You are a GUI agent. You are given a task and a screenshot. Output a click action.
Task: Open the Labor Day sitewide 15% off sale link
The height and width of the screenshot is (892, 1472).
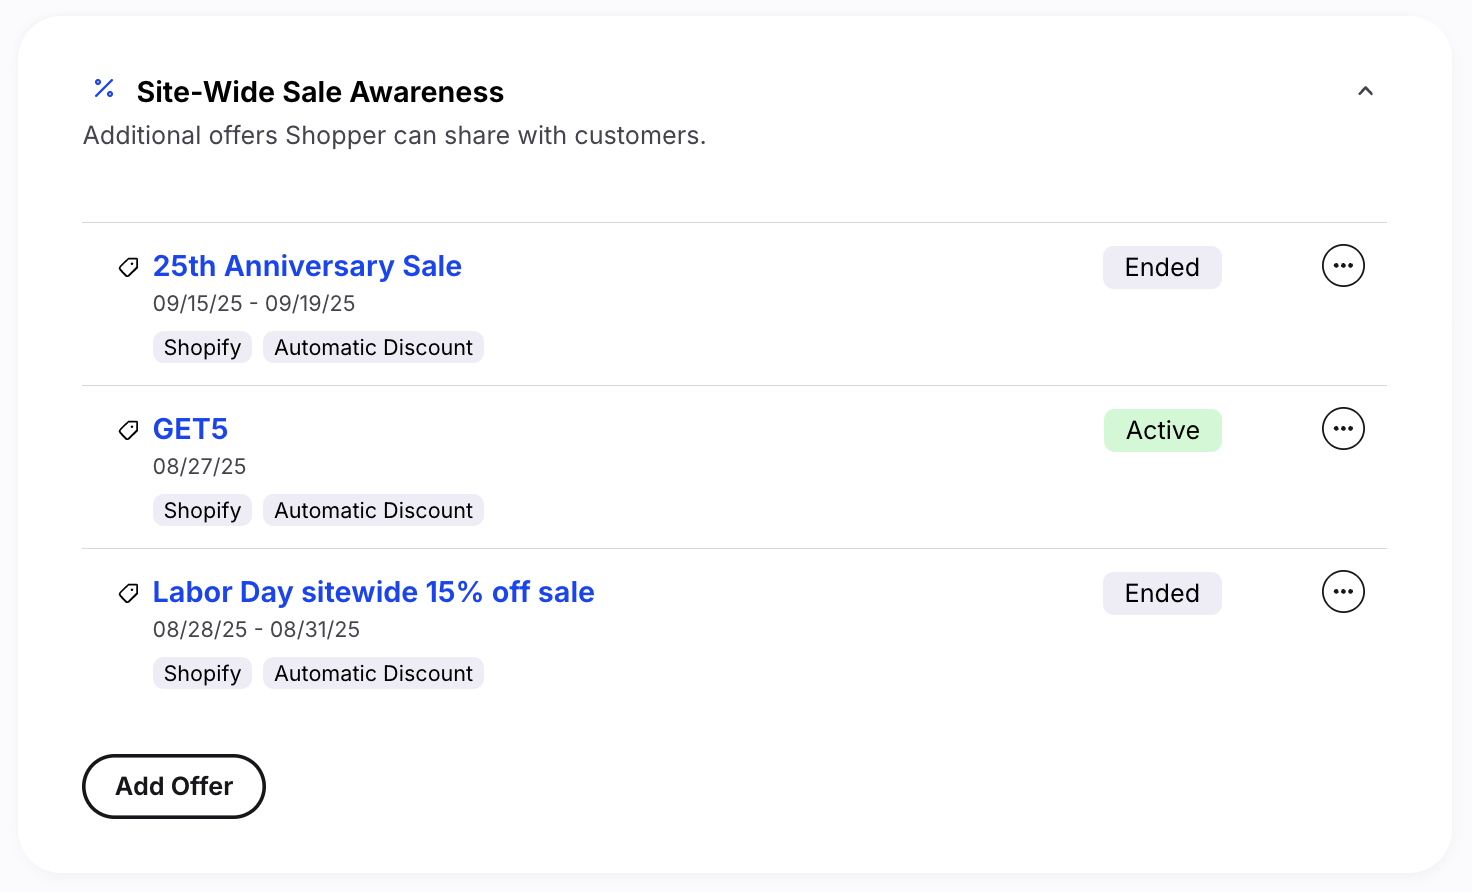pos(373,592)
